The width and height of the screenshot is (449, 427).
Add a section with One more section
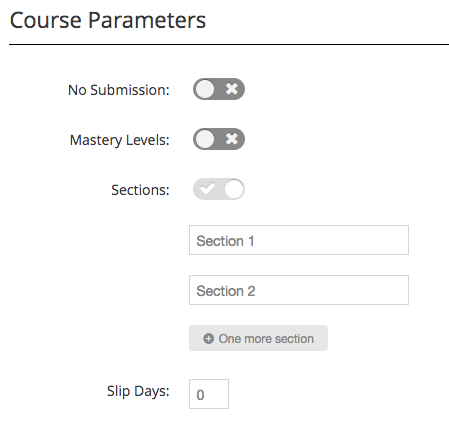point(258,338)
